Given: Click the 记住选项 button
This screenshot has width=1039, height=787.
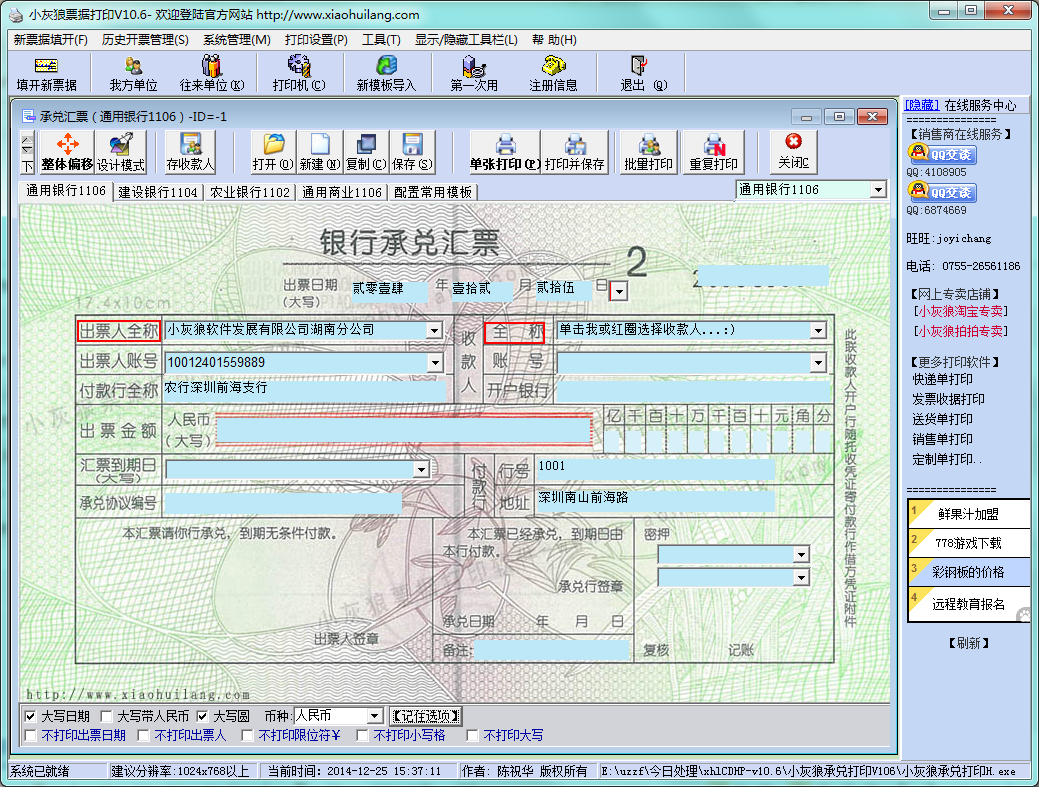Looking at the screenshot, I should [x=427, y=717].
